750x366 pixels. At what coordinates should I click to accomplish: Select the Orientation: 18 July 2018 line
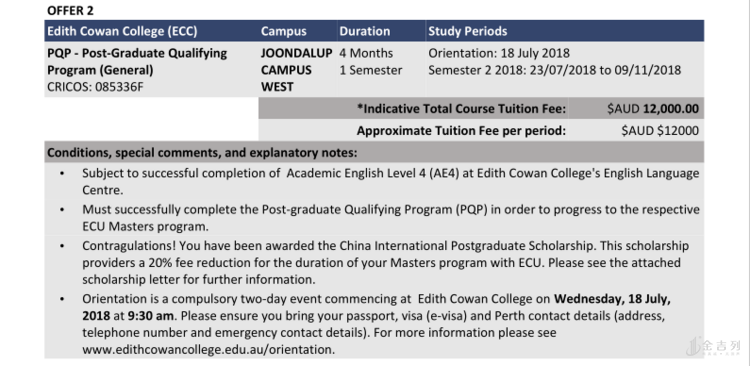tap(499, 53)
